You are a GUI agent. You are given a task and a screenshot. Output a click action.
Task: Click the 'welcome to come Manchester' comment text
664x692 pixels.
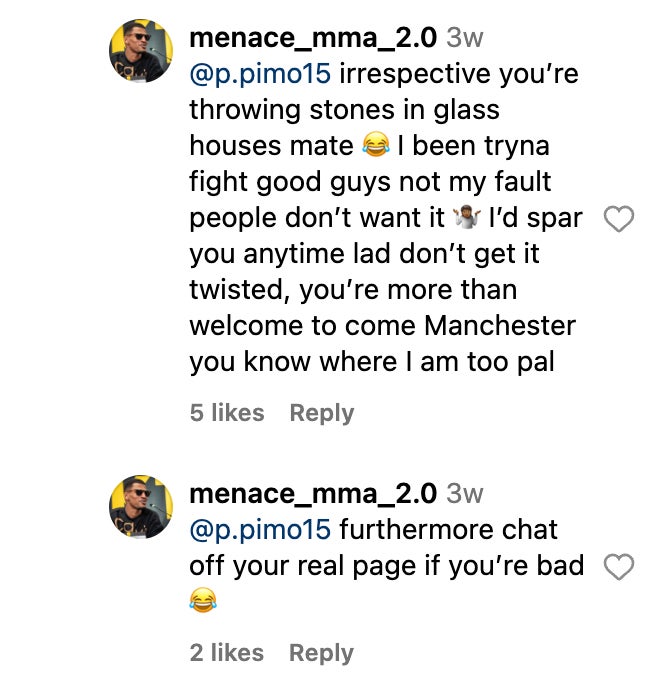pyautogui.click(x=383, y=326)
